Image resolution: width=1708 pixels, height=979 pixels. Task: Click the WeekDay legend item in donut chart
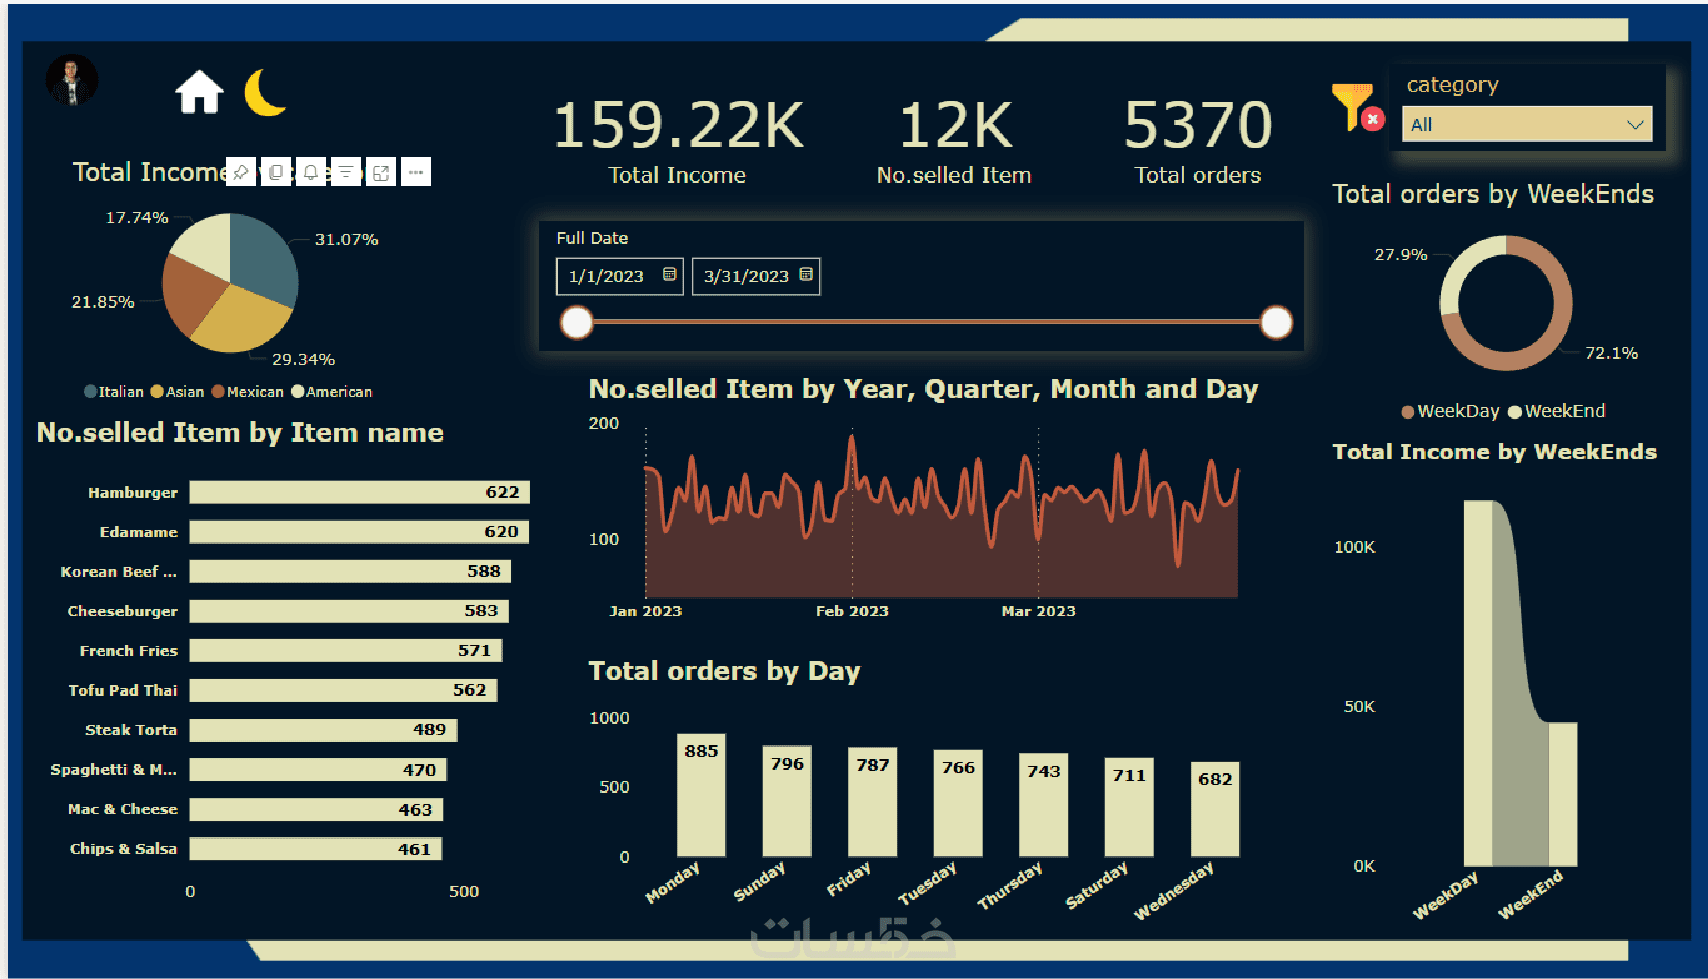coord(1450,411)
